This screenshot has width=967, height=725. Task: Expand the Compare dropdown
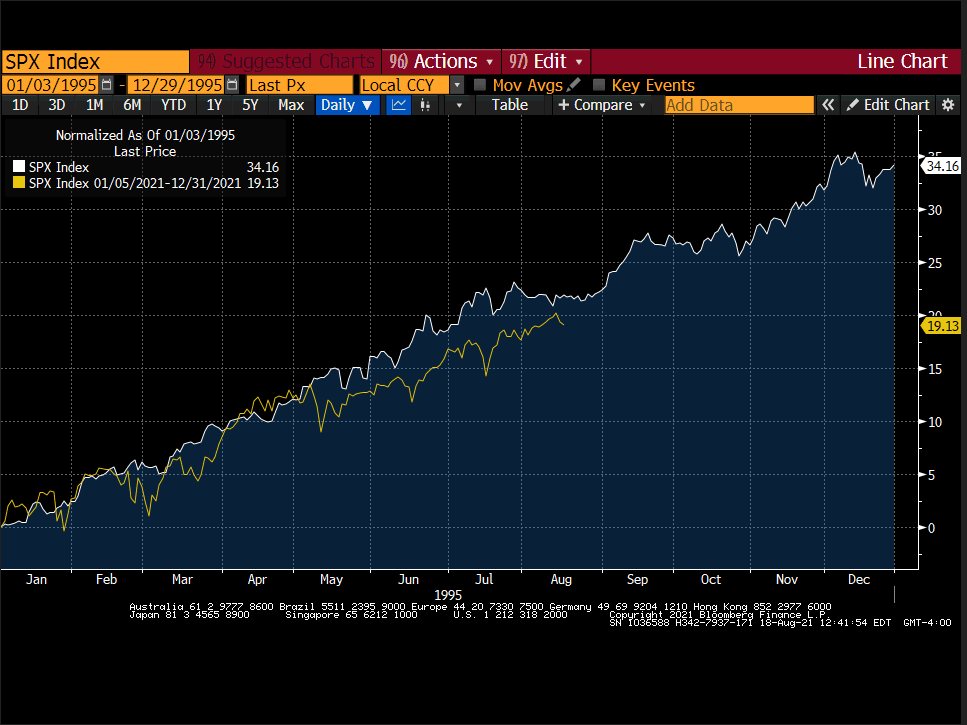(x=602, y=105)
